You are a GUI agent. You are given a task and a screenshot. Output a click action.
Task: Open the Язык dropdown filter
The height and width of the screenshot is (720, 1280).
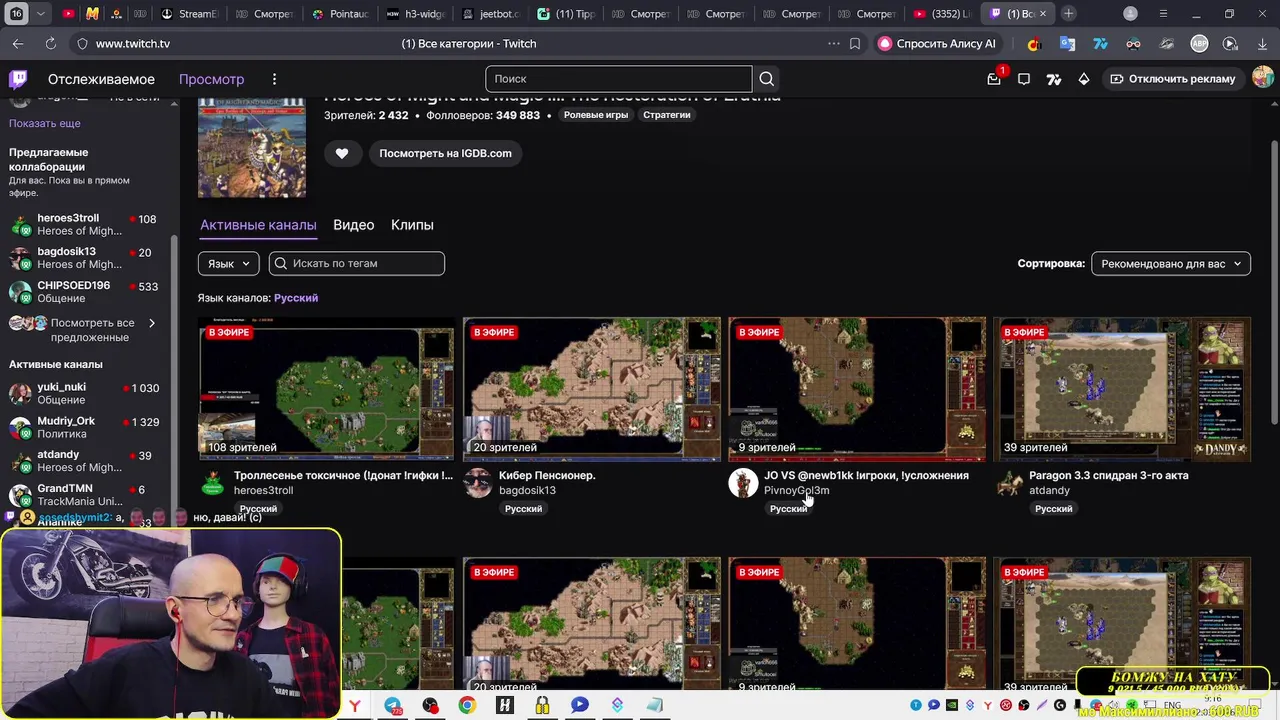click(x=229, y=263)
